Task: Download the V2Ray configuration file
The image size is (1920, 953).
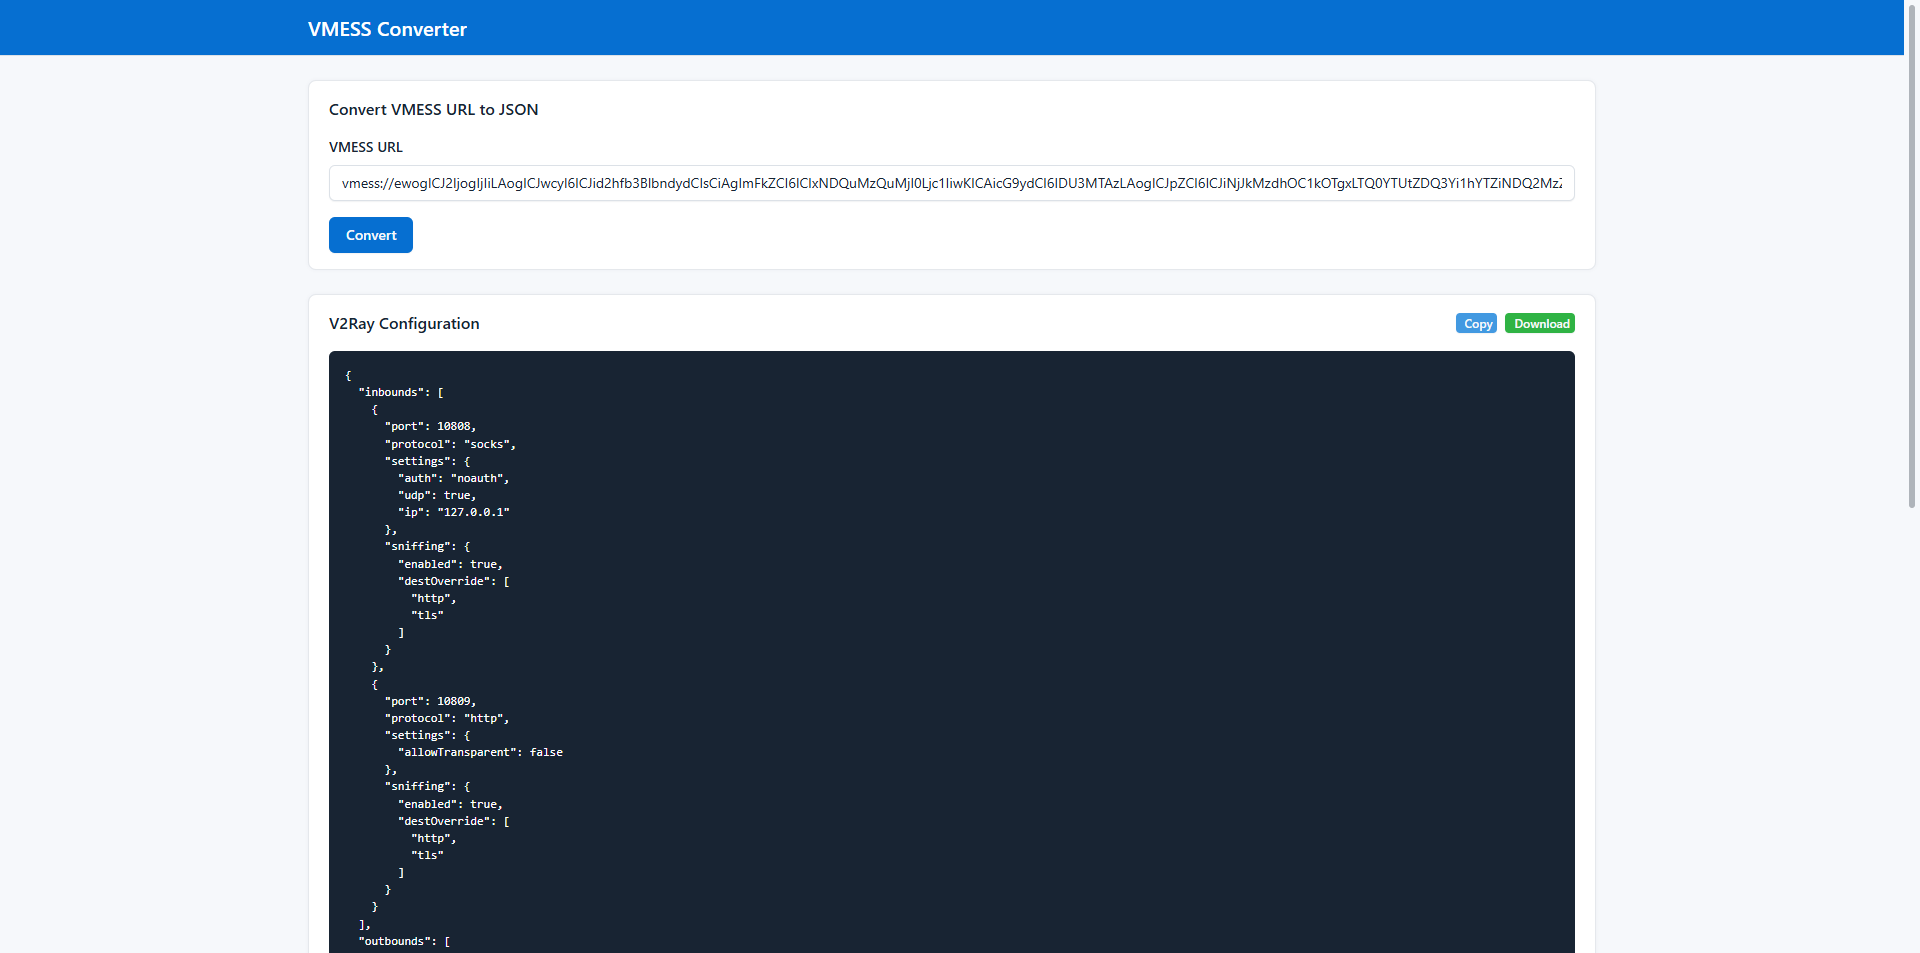Action: point(1540,324)
